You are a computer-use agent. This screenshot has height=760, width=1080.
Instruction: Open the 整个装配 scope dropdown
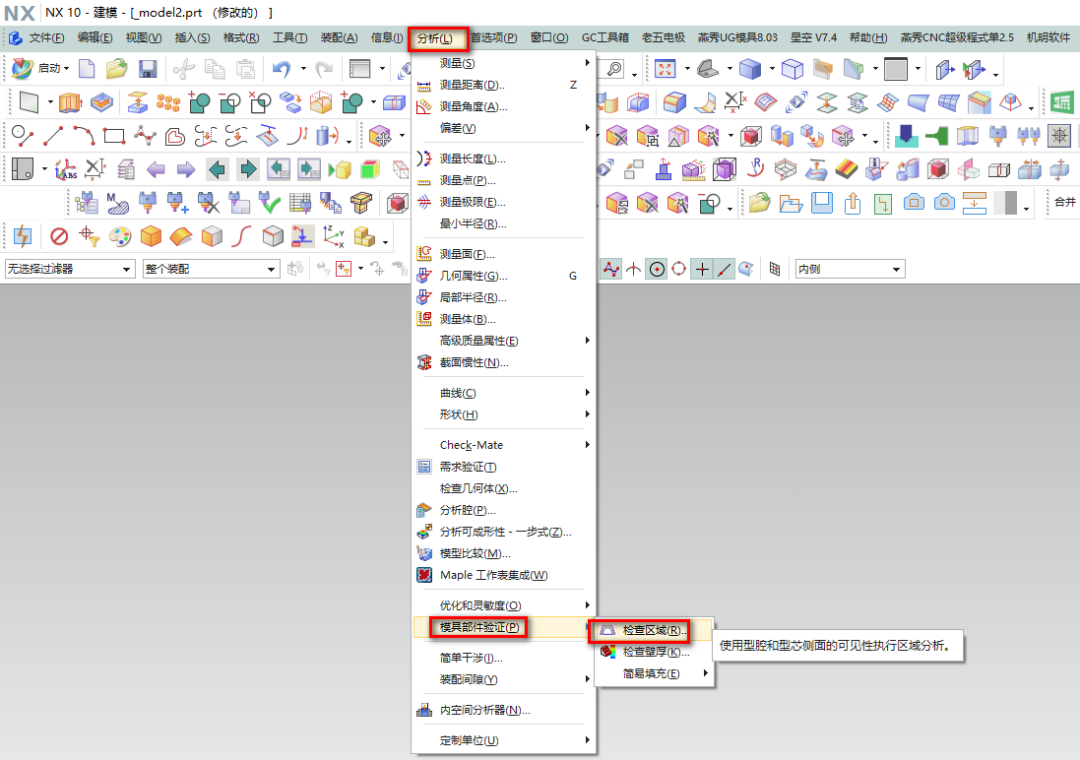click(211, 269)
